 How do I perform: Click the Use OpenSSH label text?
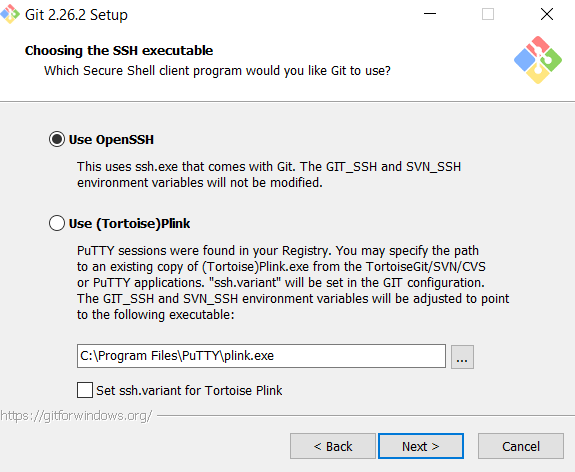point(111,140)
